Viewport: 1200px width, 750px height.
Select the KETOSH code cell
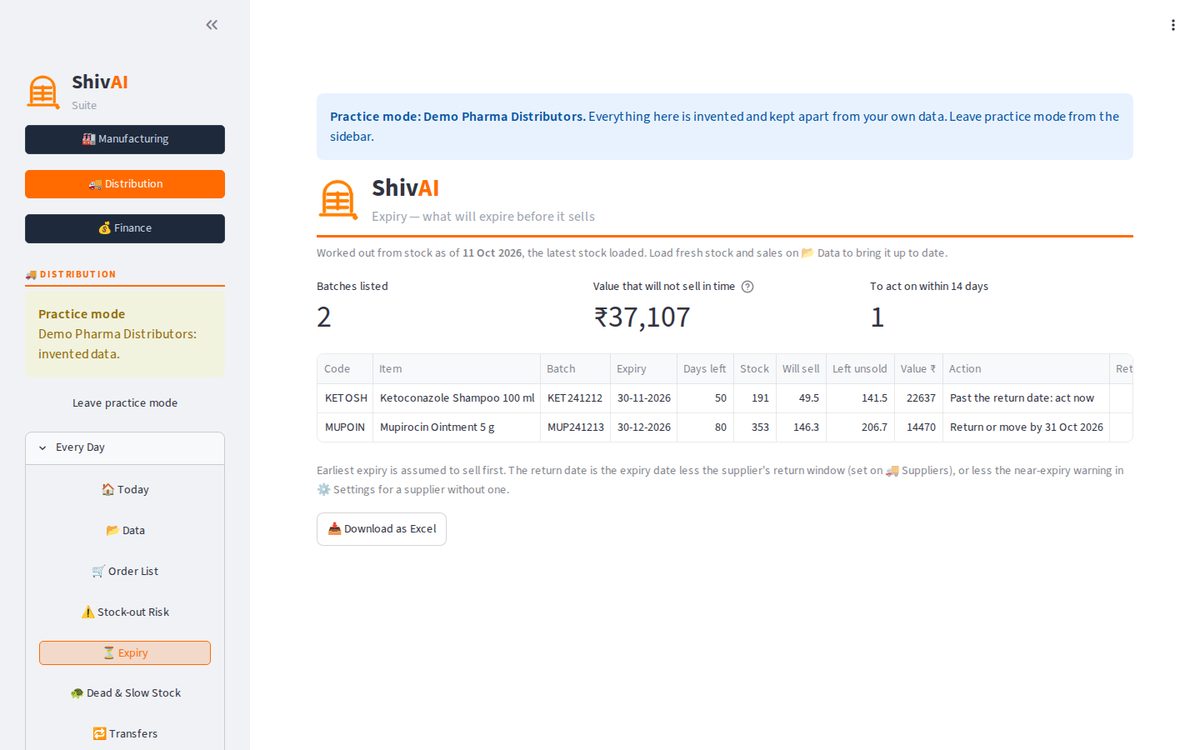tap(345, 398)
